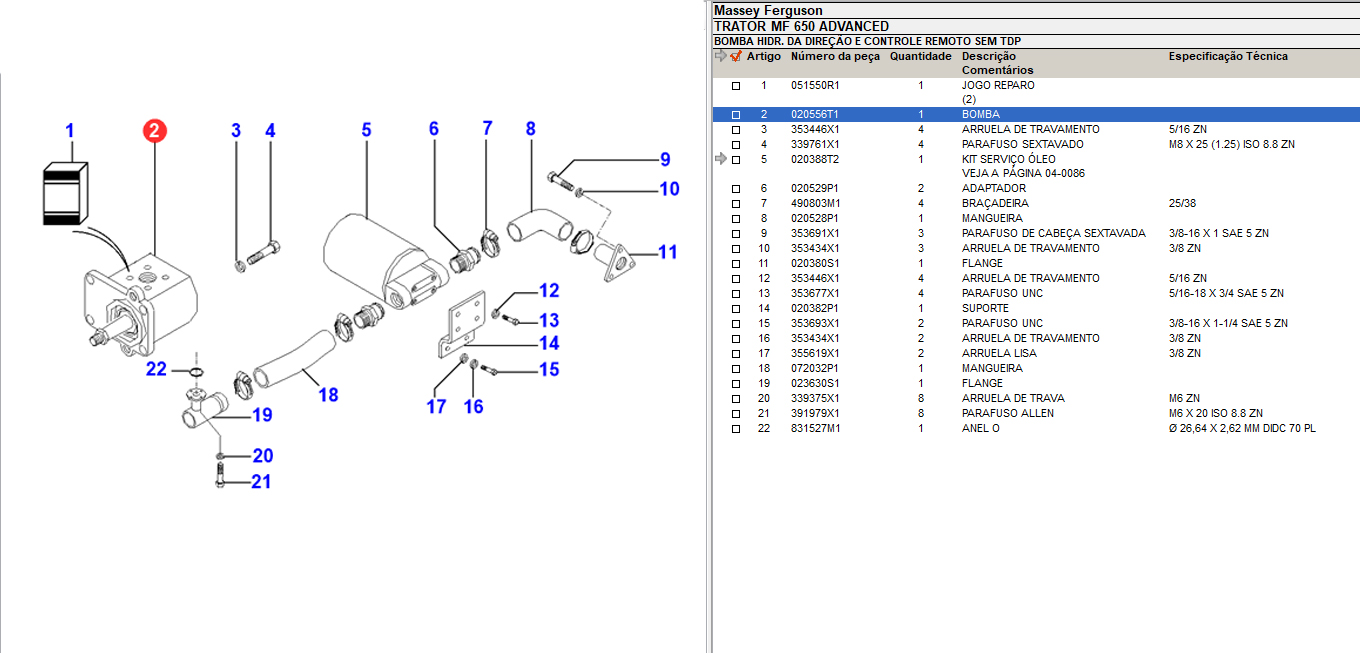Click callout number 18 for the hose

click(x=328, y=395)
